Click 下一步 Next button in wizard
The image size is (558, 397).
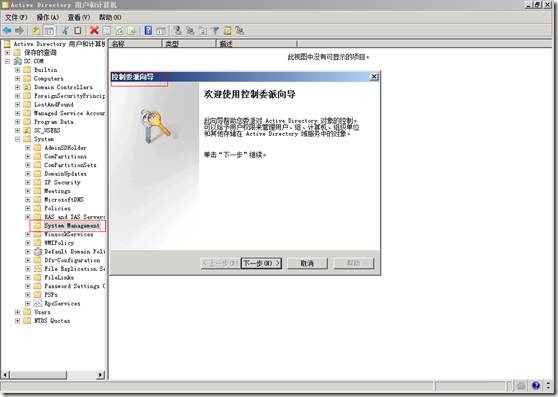261,263
